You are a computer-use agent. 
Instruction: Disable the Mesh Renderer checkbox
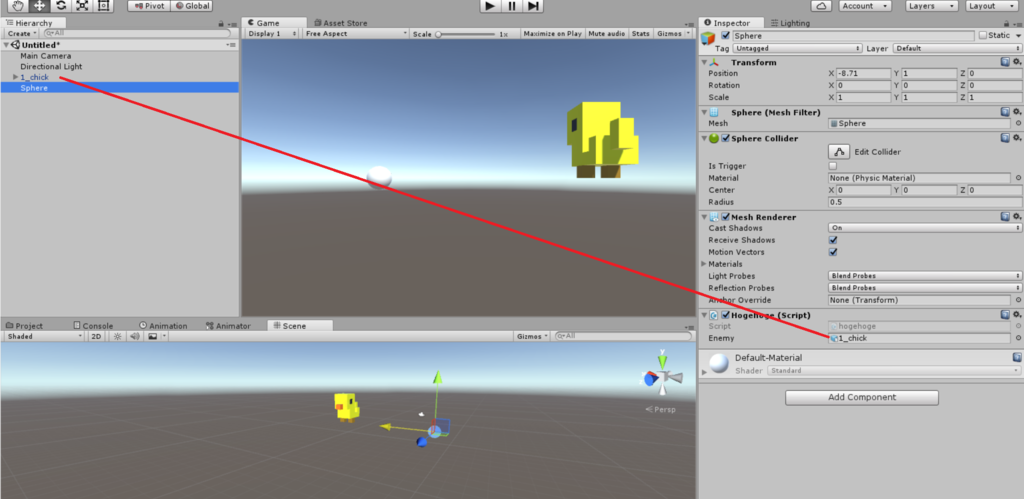click(x=726, y=217)
